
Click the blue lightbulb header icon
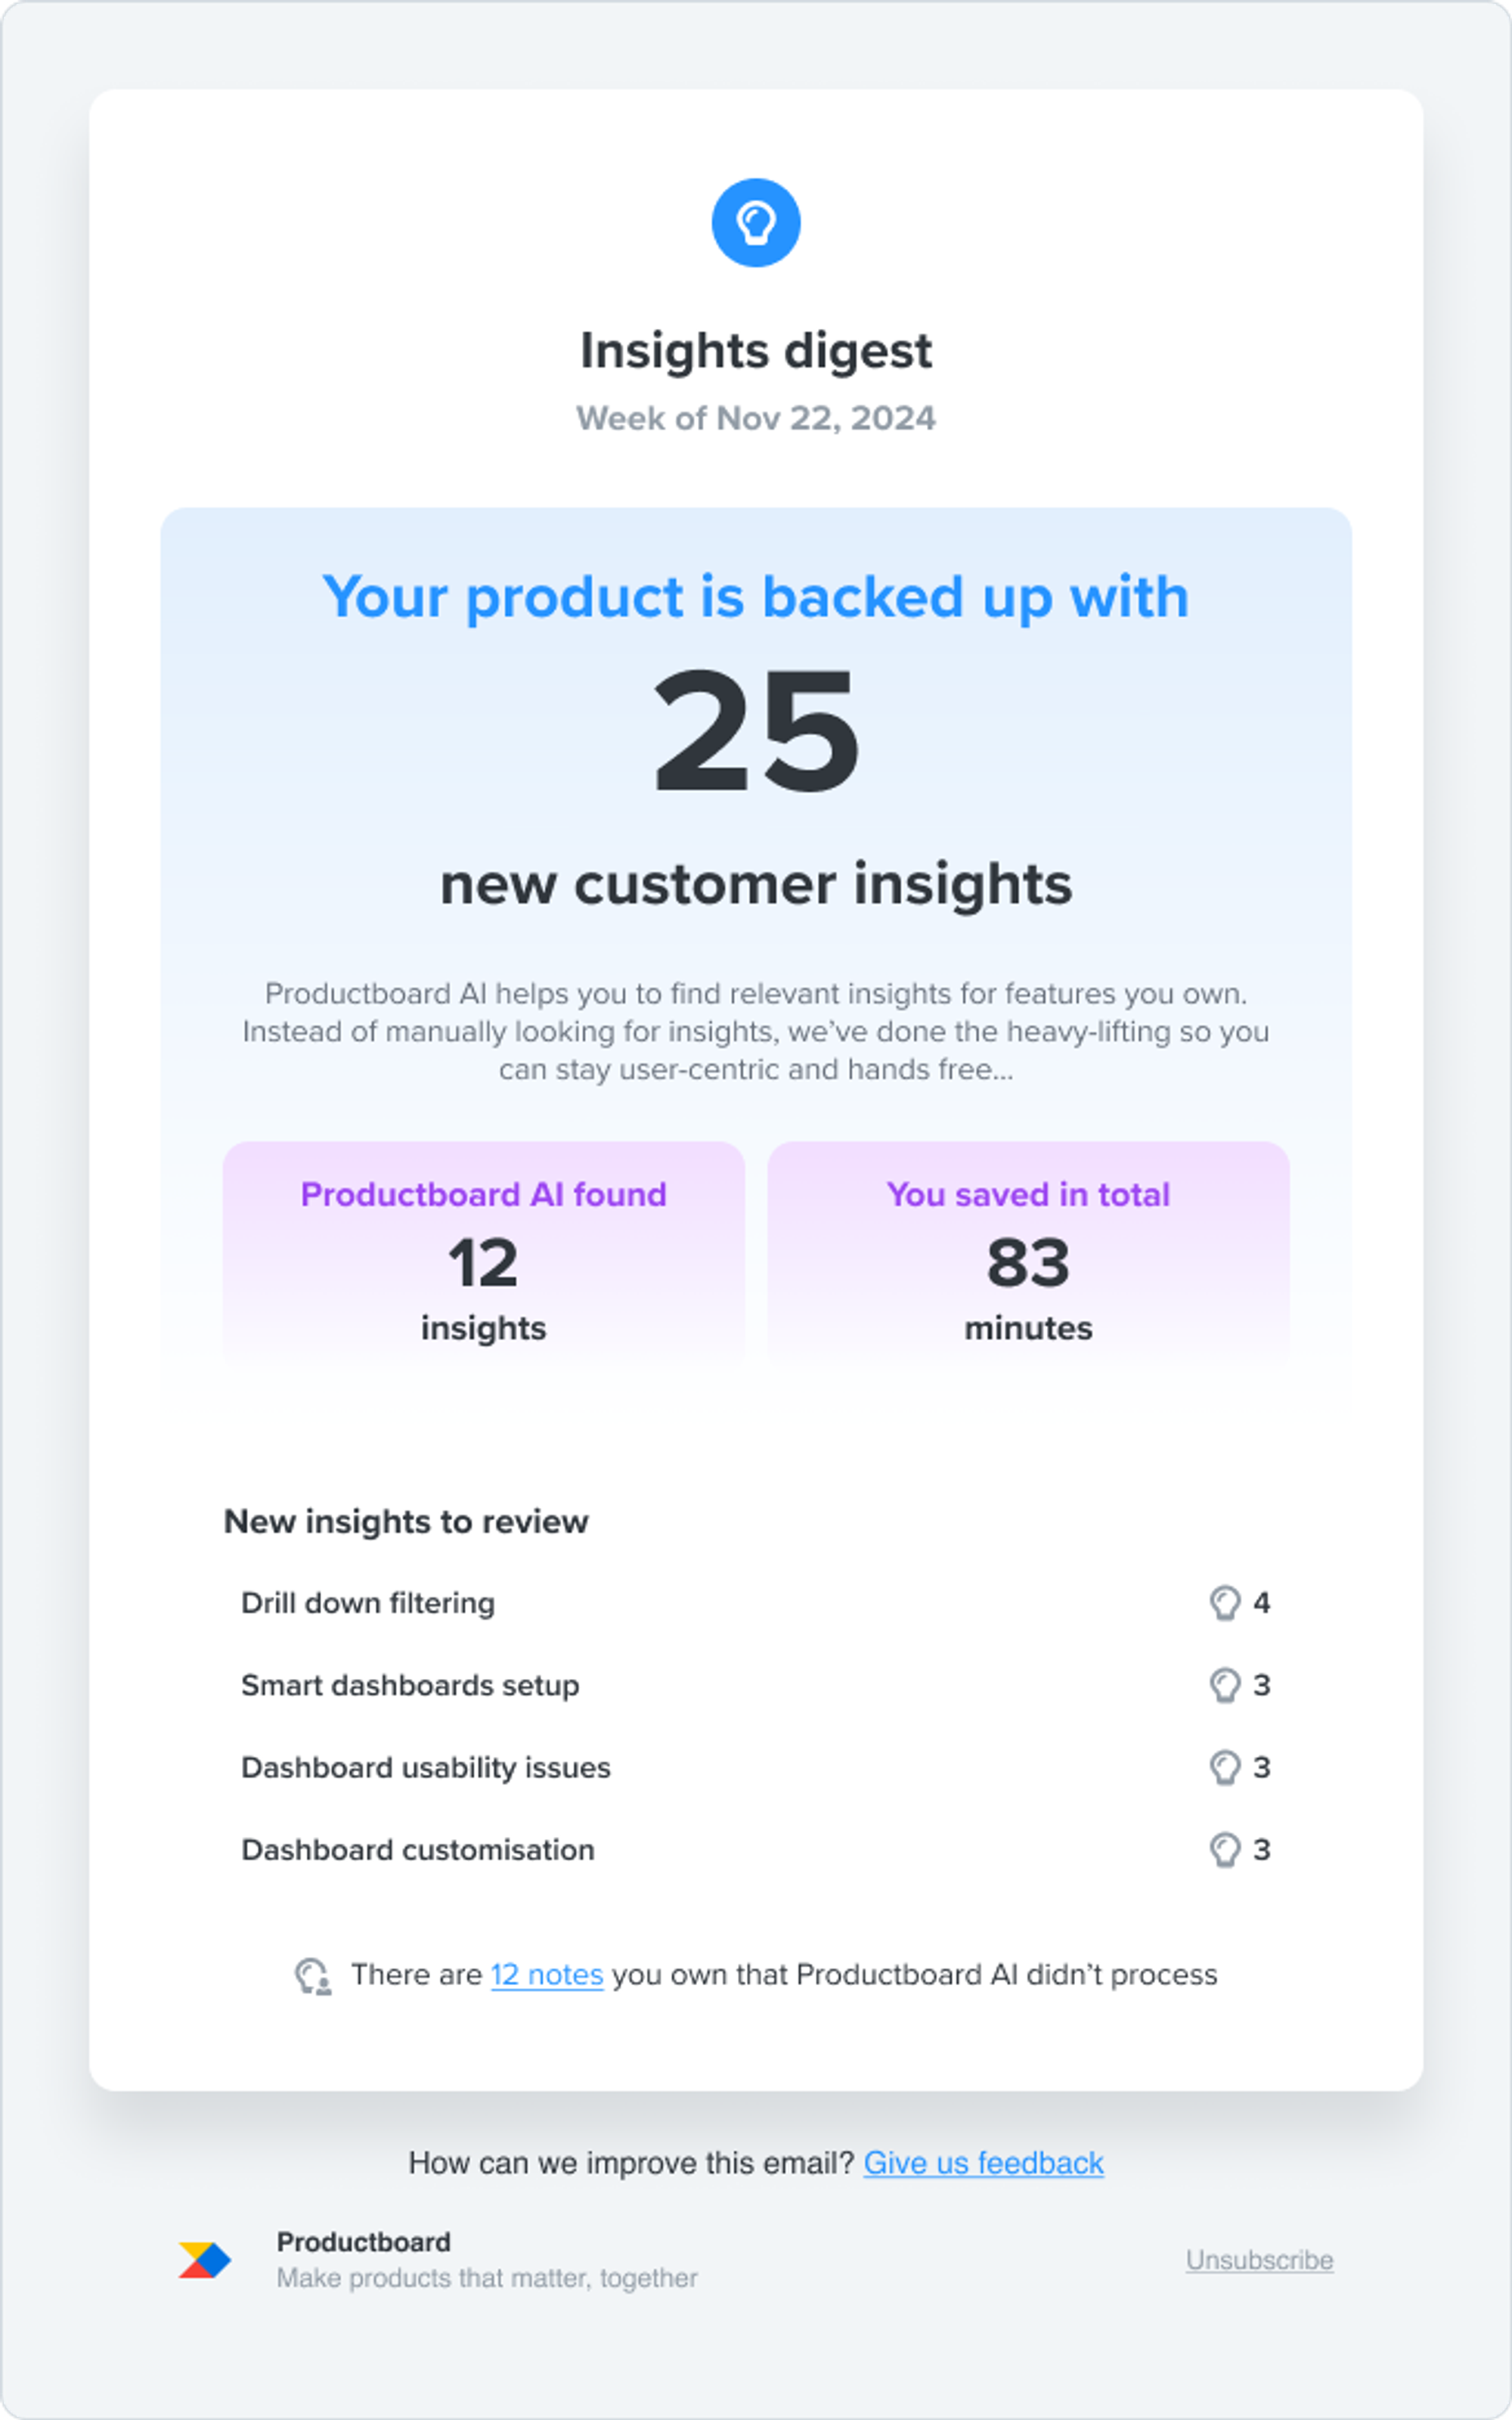coord(756,224)
